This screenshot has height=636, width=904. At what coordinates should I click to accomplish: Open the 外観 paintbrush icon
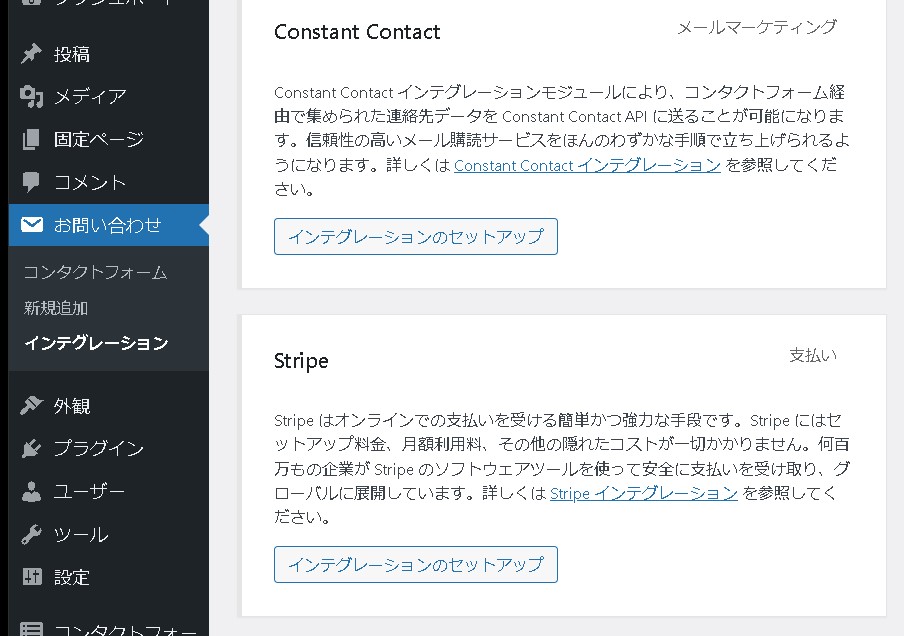pos(32,405)
